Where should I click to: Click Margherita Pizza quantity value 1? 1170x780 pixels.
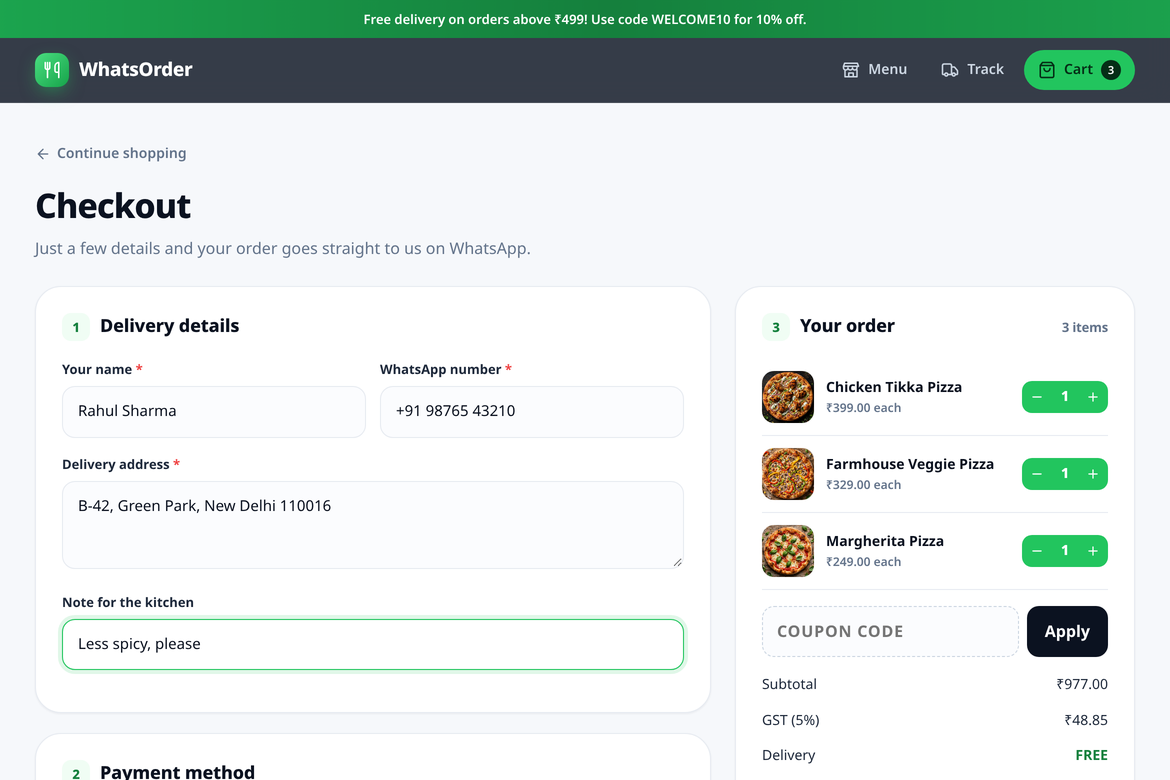(x=1065, y=551)
